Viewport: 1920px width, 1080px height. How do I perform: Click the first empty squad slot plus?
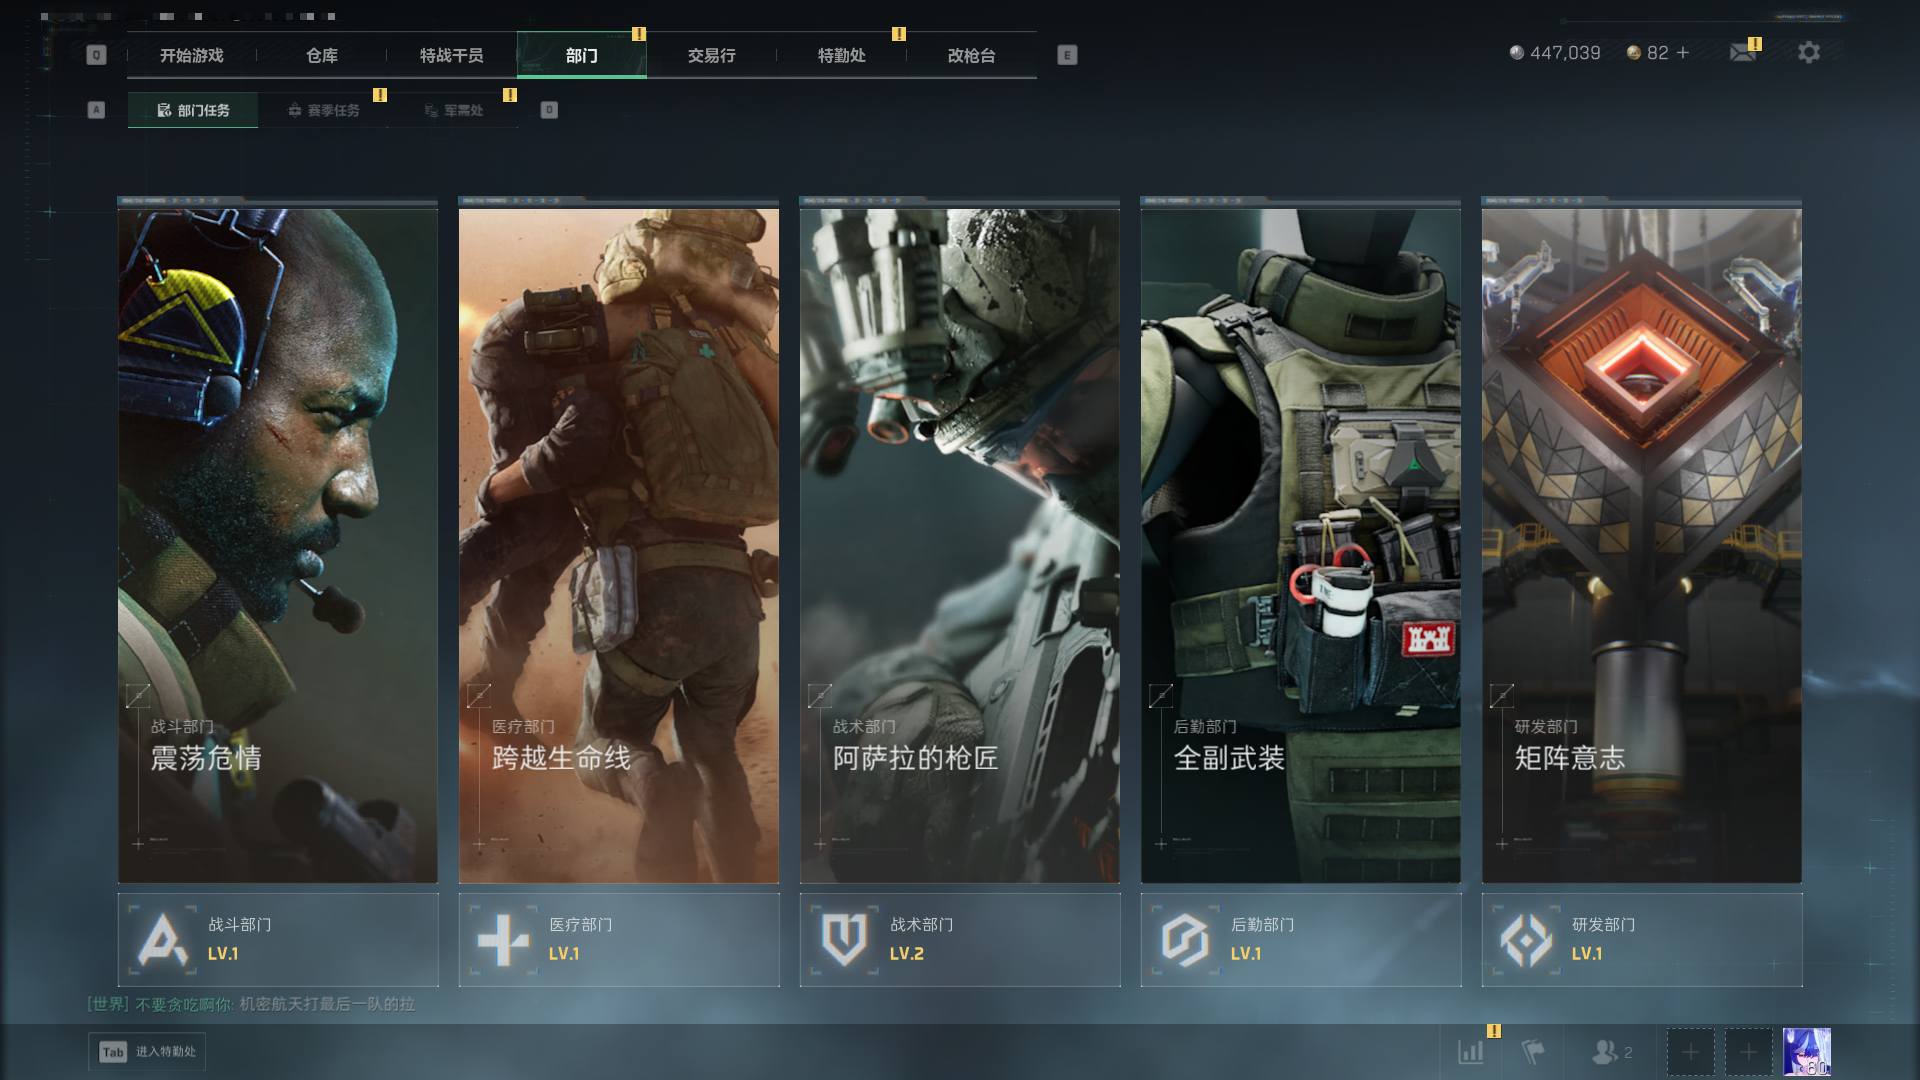pos(1690,1052)
